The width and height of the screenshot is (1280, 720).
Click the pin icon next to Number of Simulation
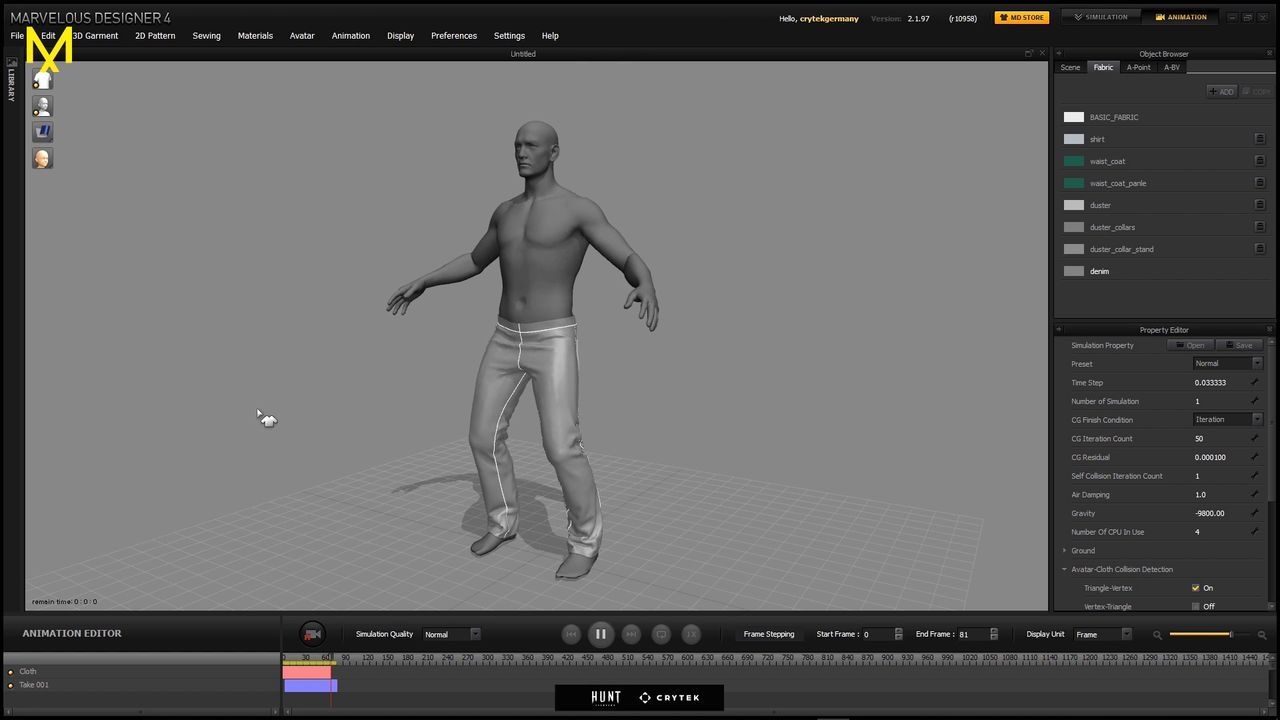point(1255,401)
